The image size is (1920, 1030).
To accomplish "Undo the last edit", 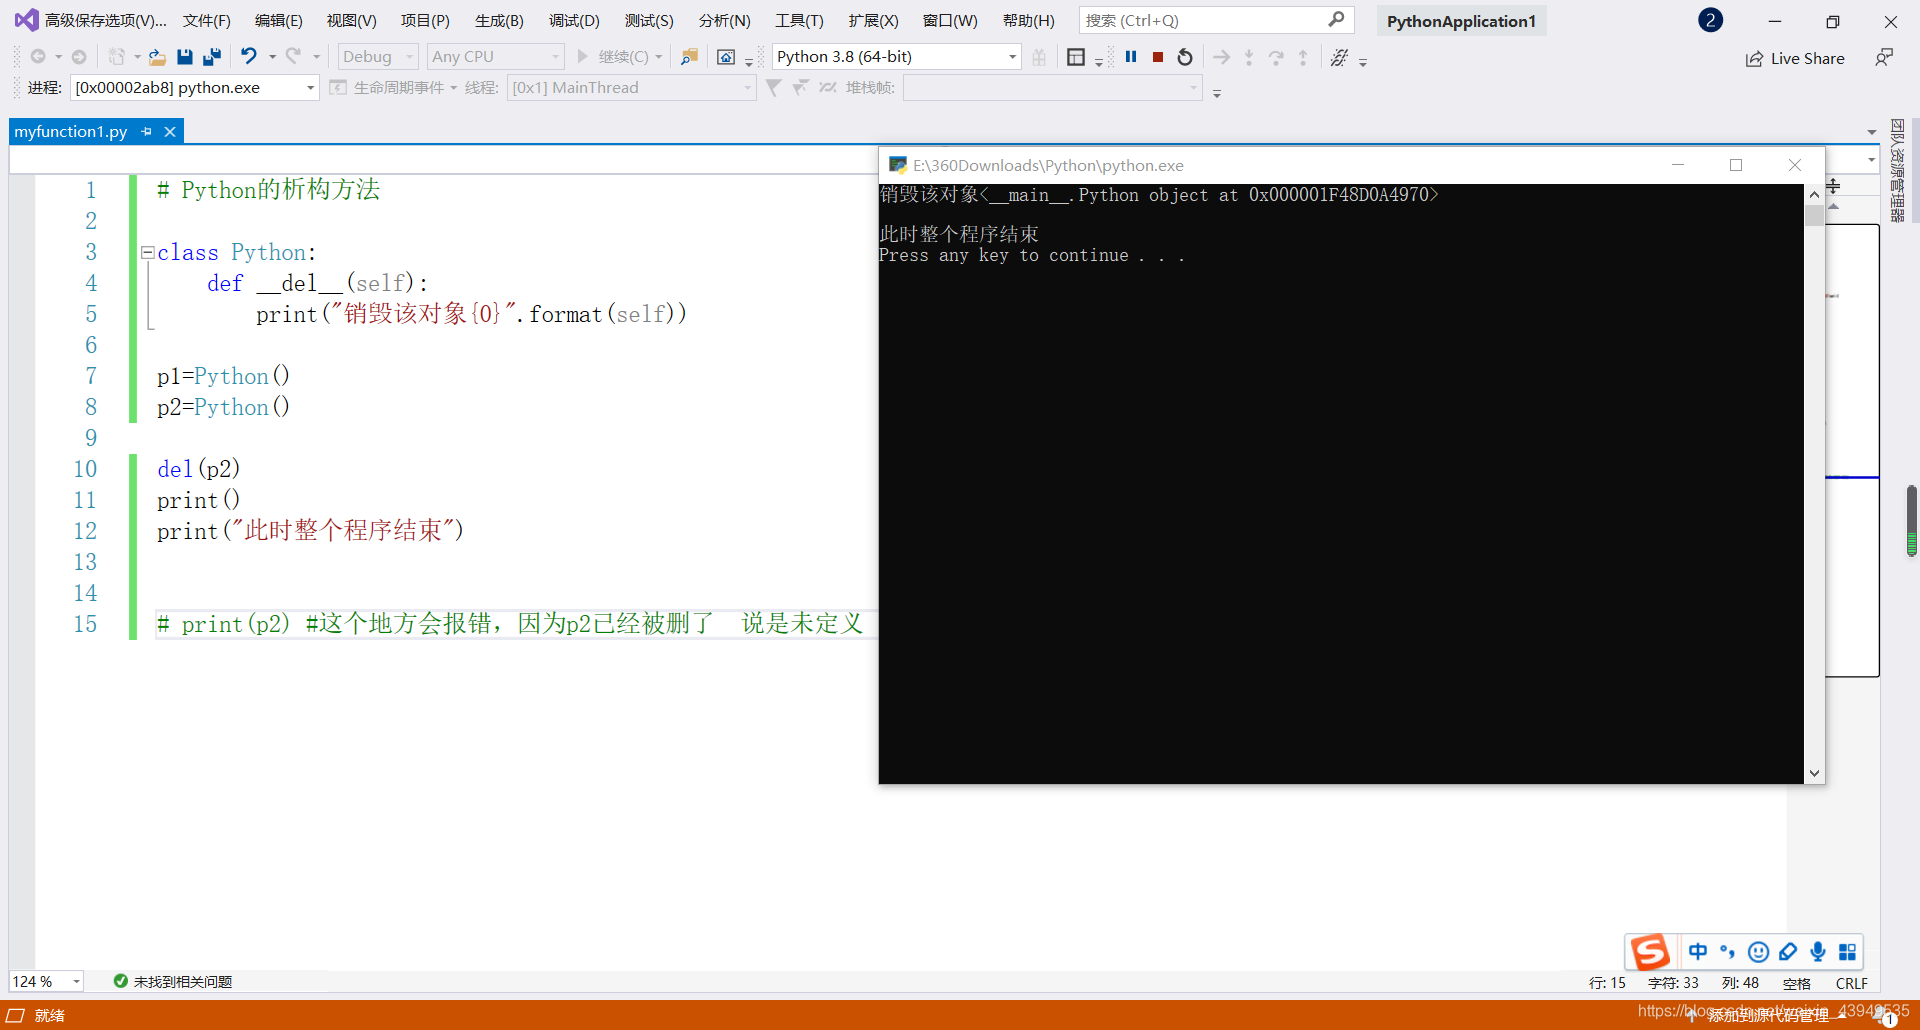I will click(248, 57).
